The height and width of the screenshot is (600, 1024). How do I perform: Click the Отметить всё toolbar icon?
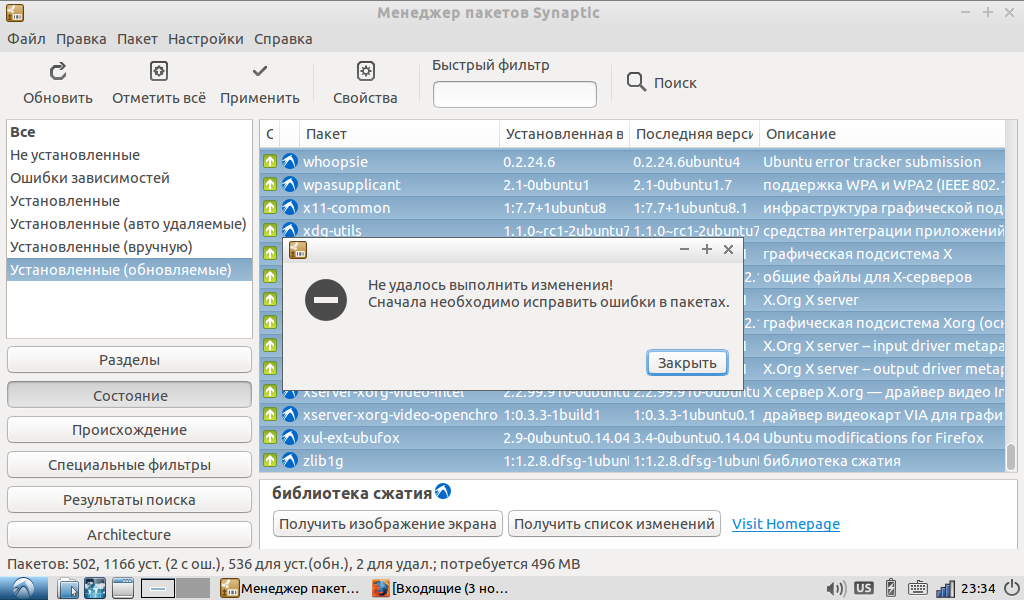[x=159, y=71]
